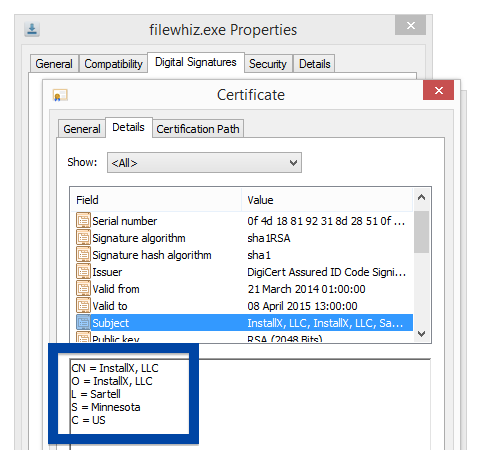Click the Field column header
Viewport: 483px width, 450px height.
pyautogui.click(x=156, y=200)
